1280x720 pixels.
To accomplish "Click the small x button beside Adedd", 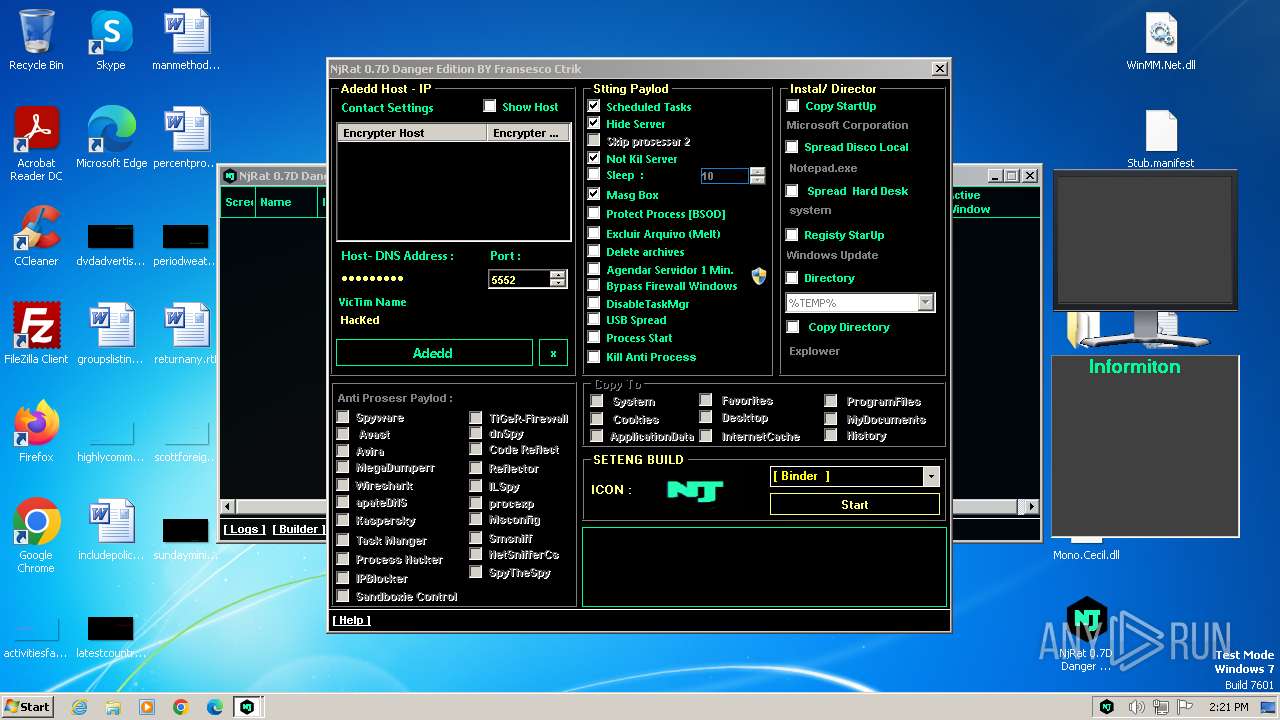I will 553,353.
